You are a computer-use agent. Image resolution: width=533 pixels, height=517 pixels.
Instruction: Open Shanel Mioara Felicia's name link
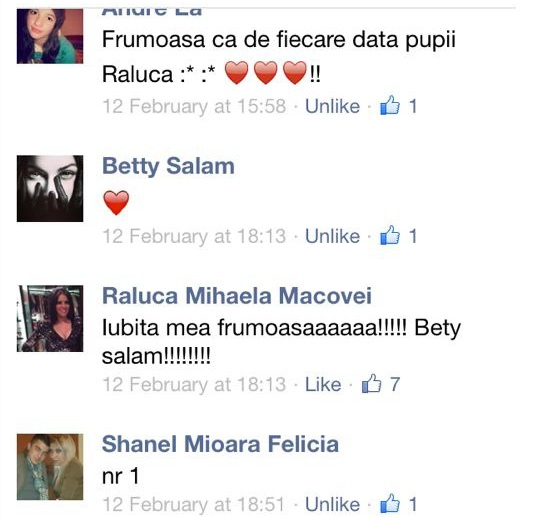(221, 444)
